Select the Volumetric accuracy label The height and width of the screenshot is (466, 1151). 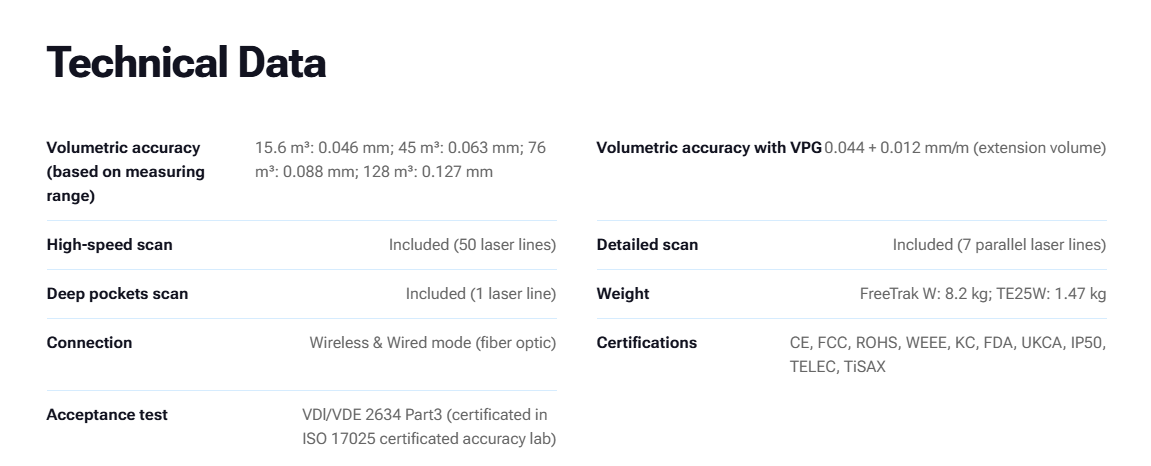[x=126, y=172]
